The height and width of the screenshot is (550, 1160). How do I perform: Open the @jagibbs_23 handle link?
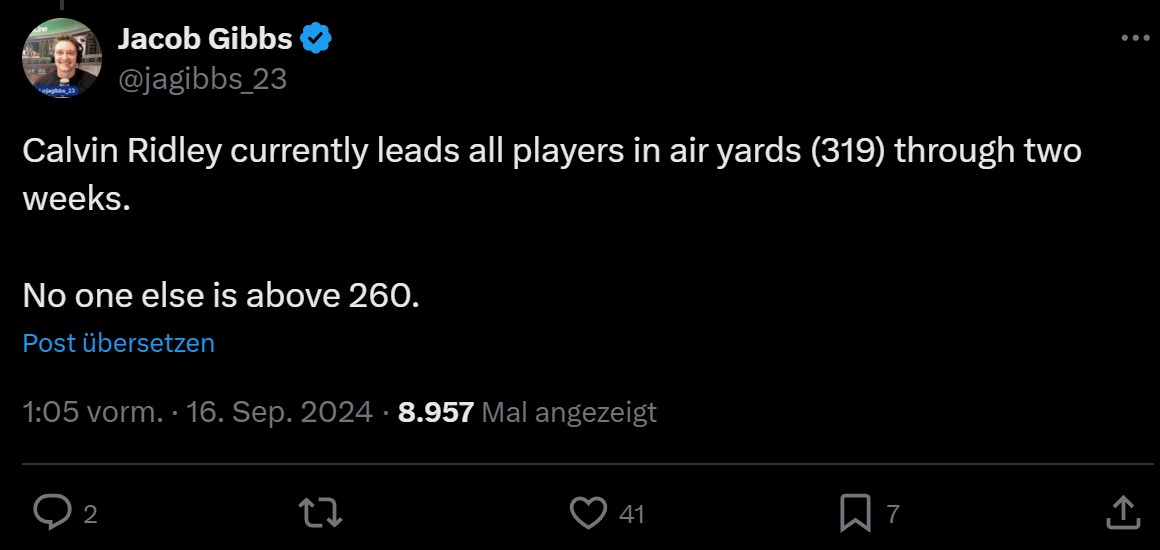pos(202,78)
